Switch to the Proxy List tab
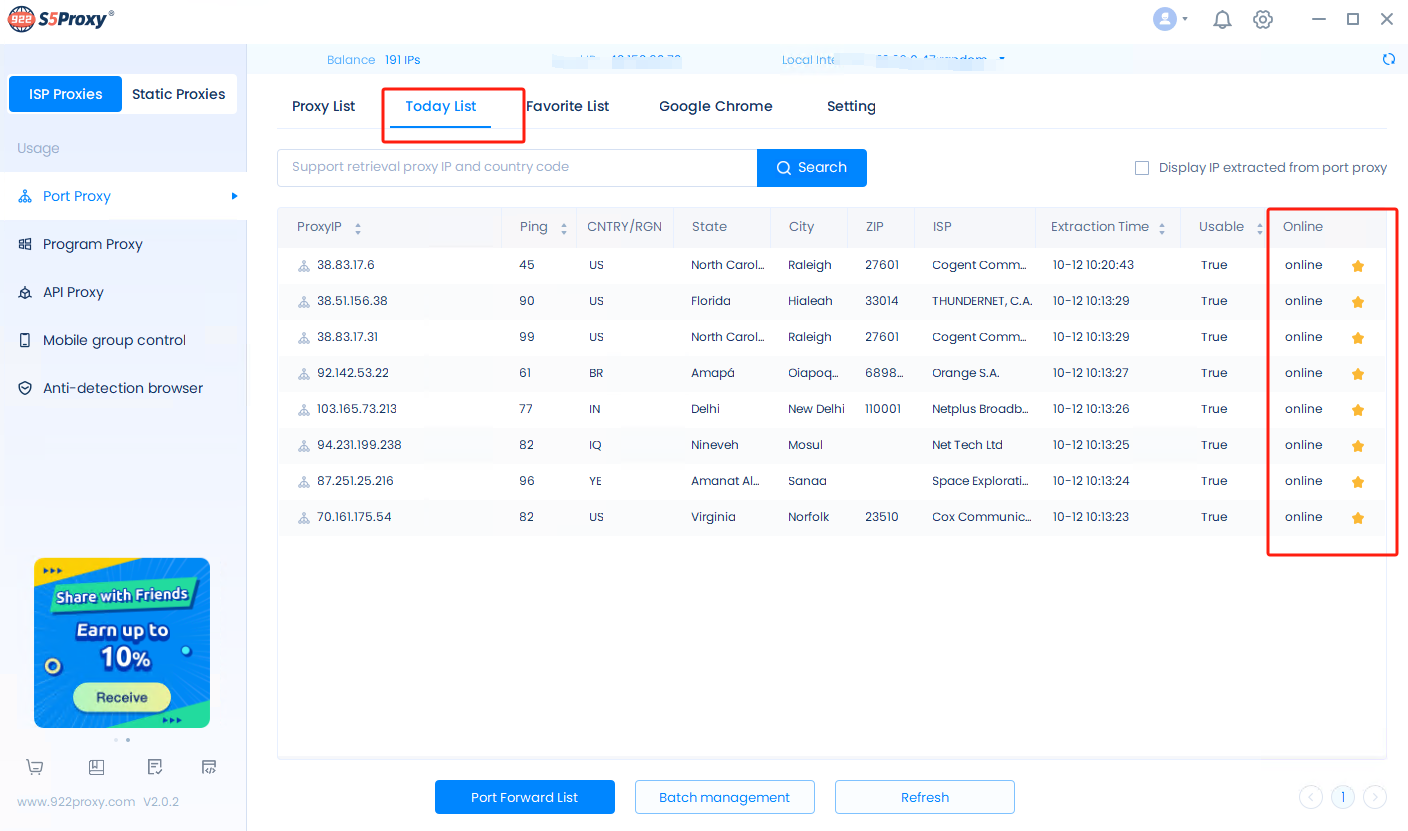Viewport: 1408px width, 831px height. click(x=323, y=106)
